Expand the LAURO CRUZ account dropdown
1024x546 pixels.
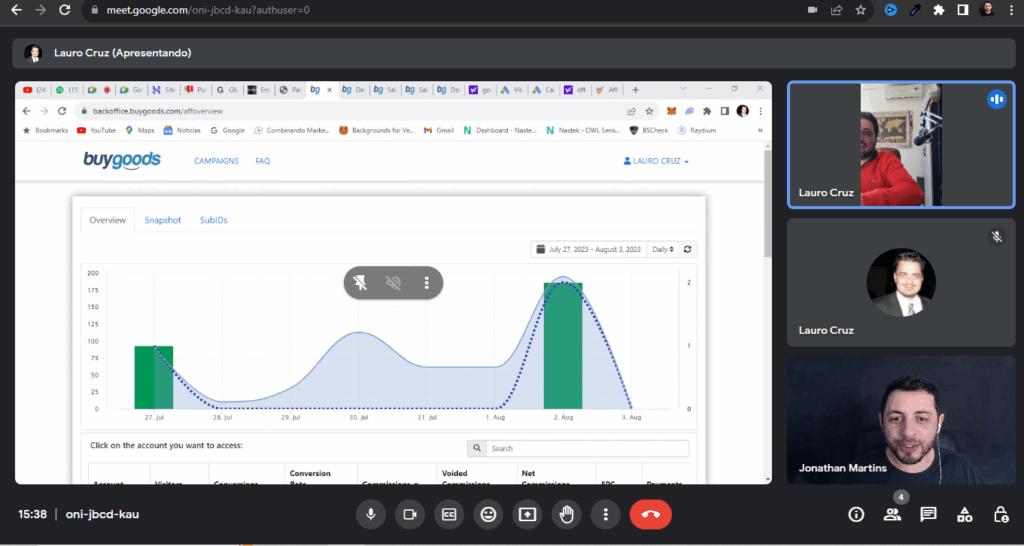(x=656, y=161)
